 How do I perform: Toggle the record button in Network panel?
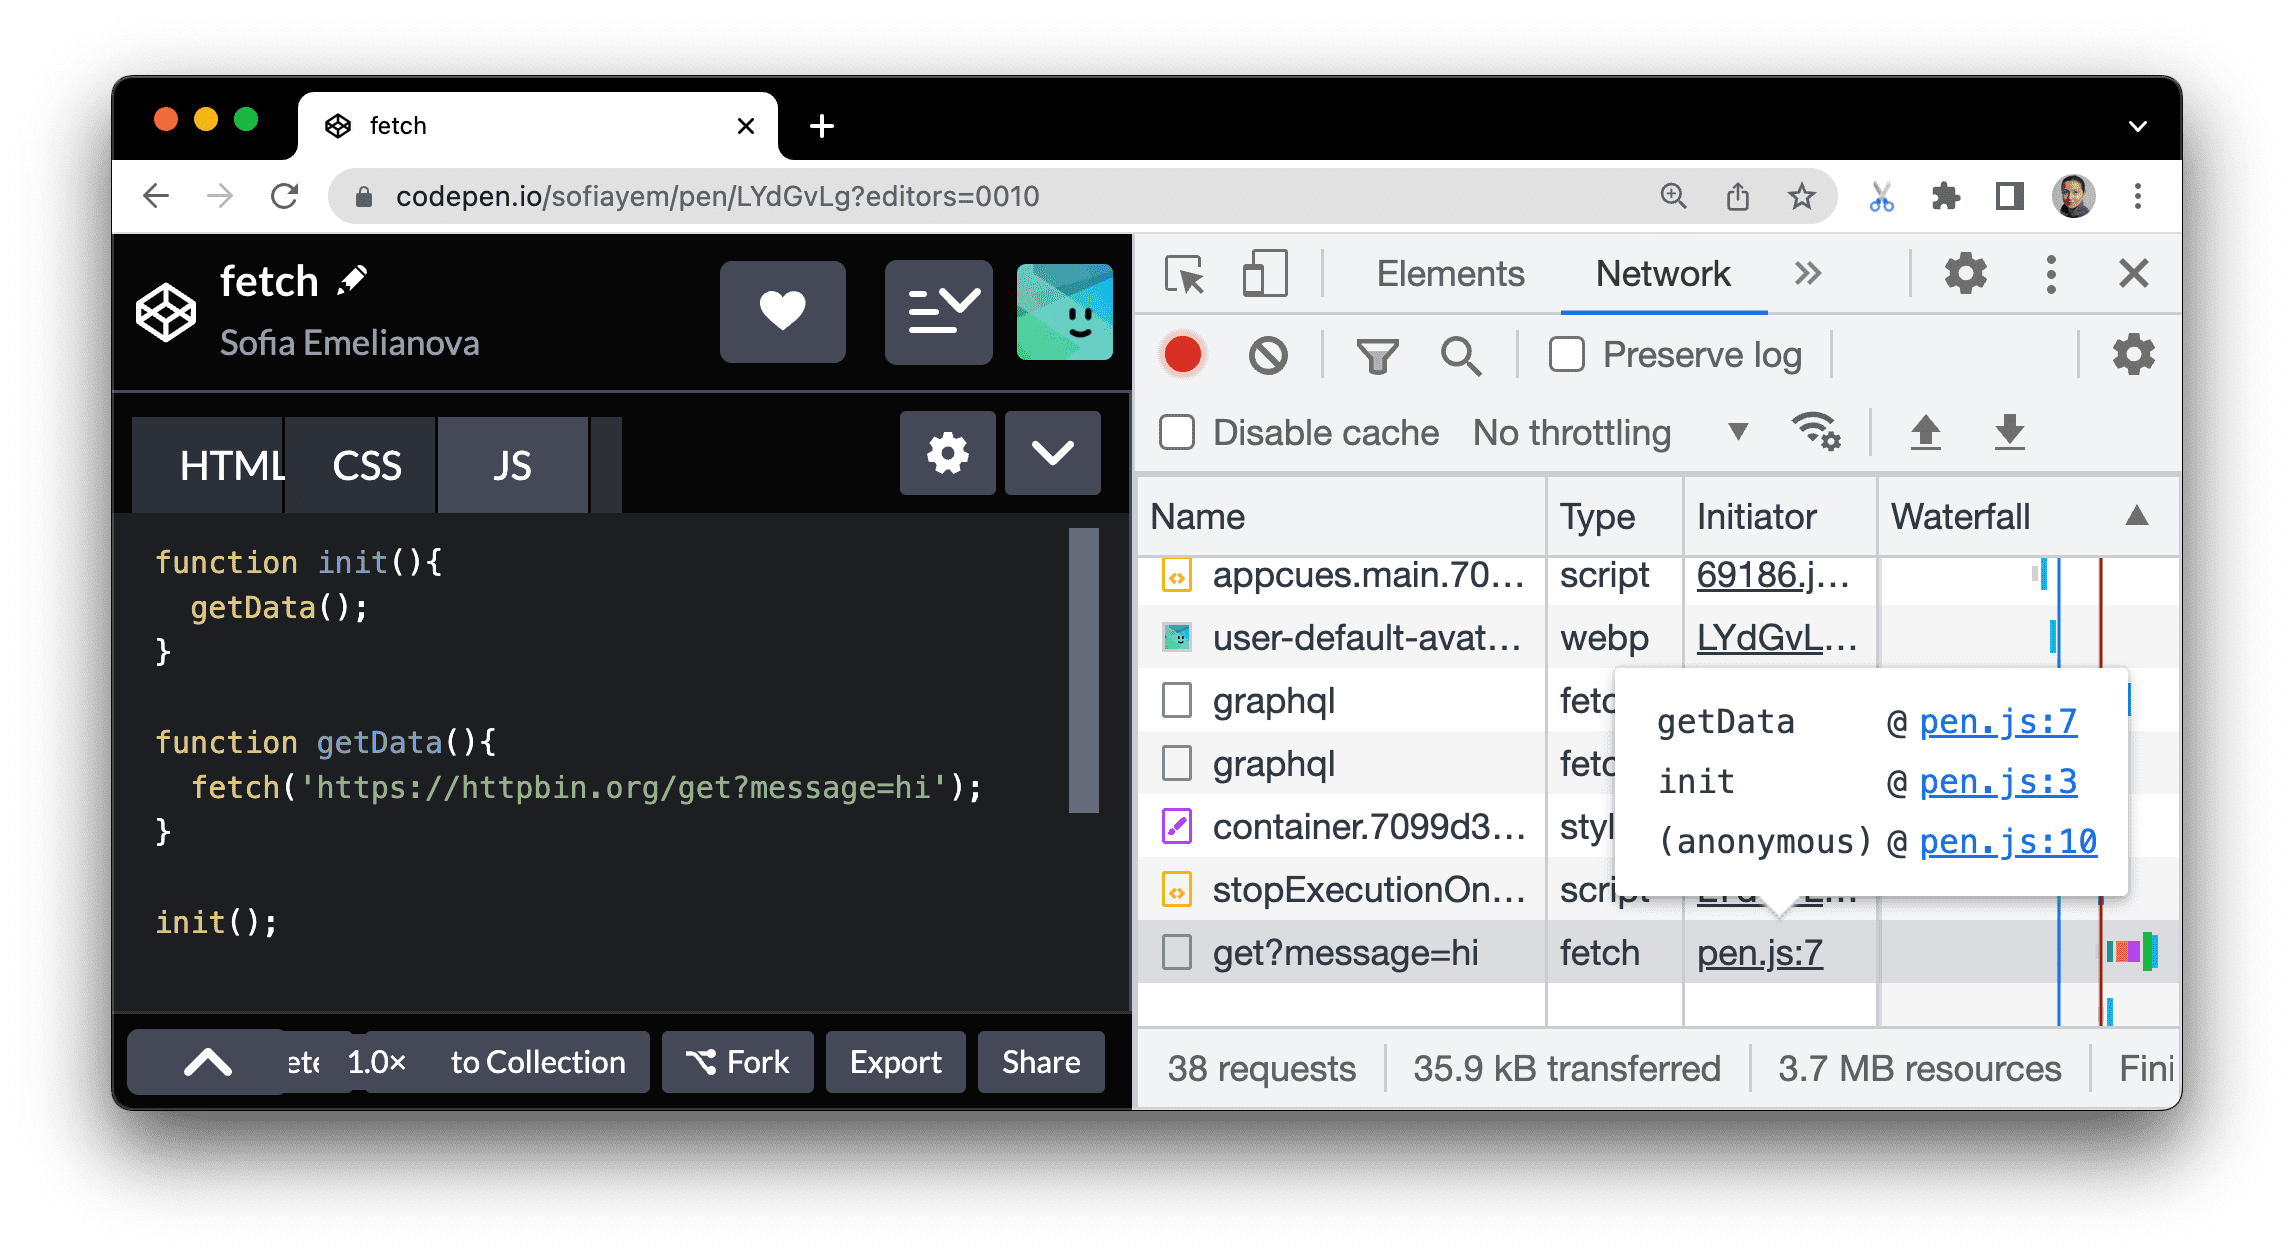[1179, 356]
